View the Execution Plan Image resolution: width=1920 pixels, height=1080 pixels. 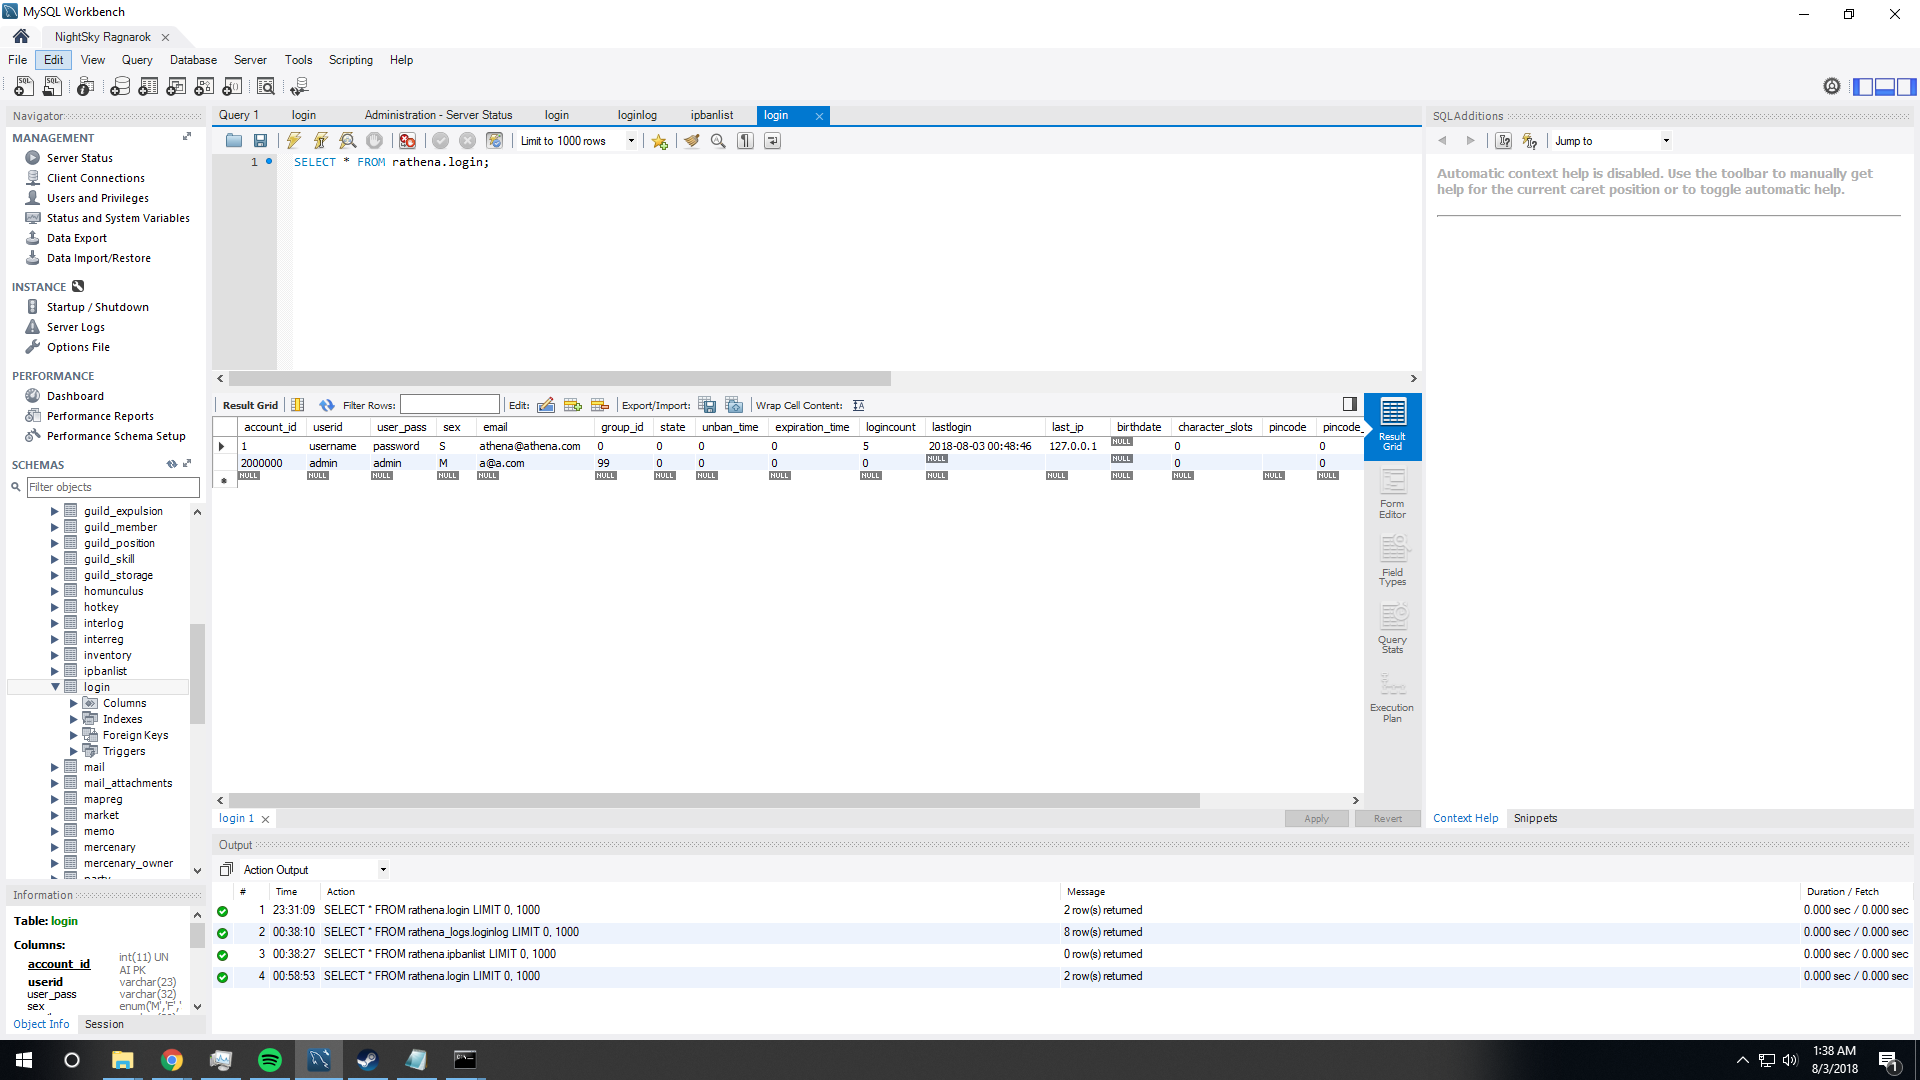(x=1392, y=696)
